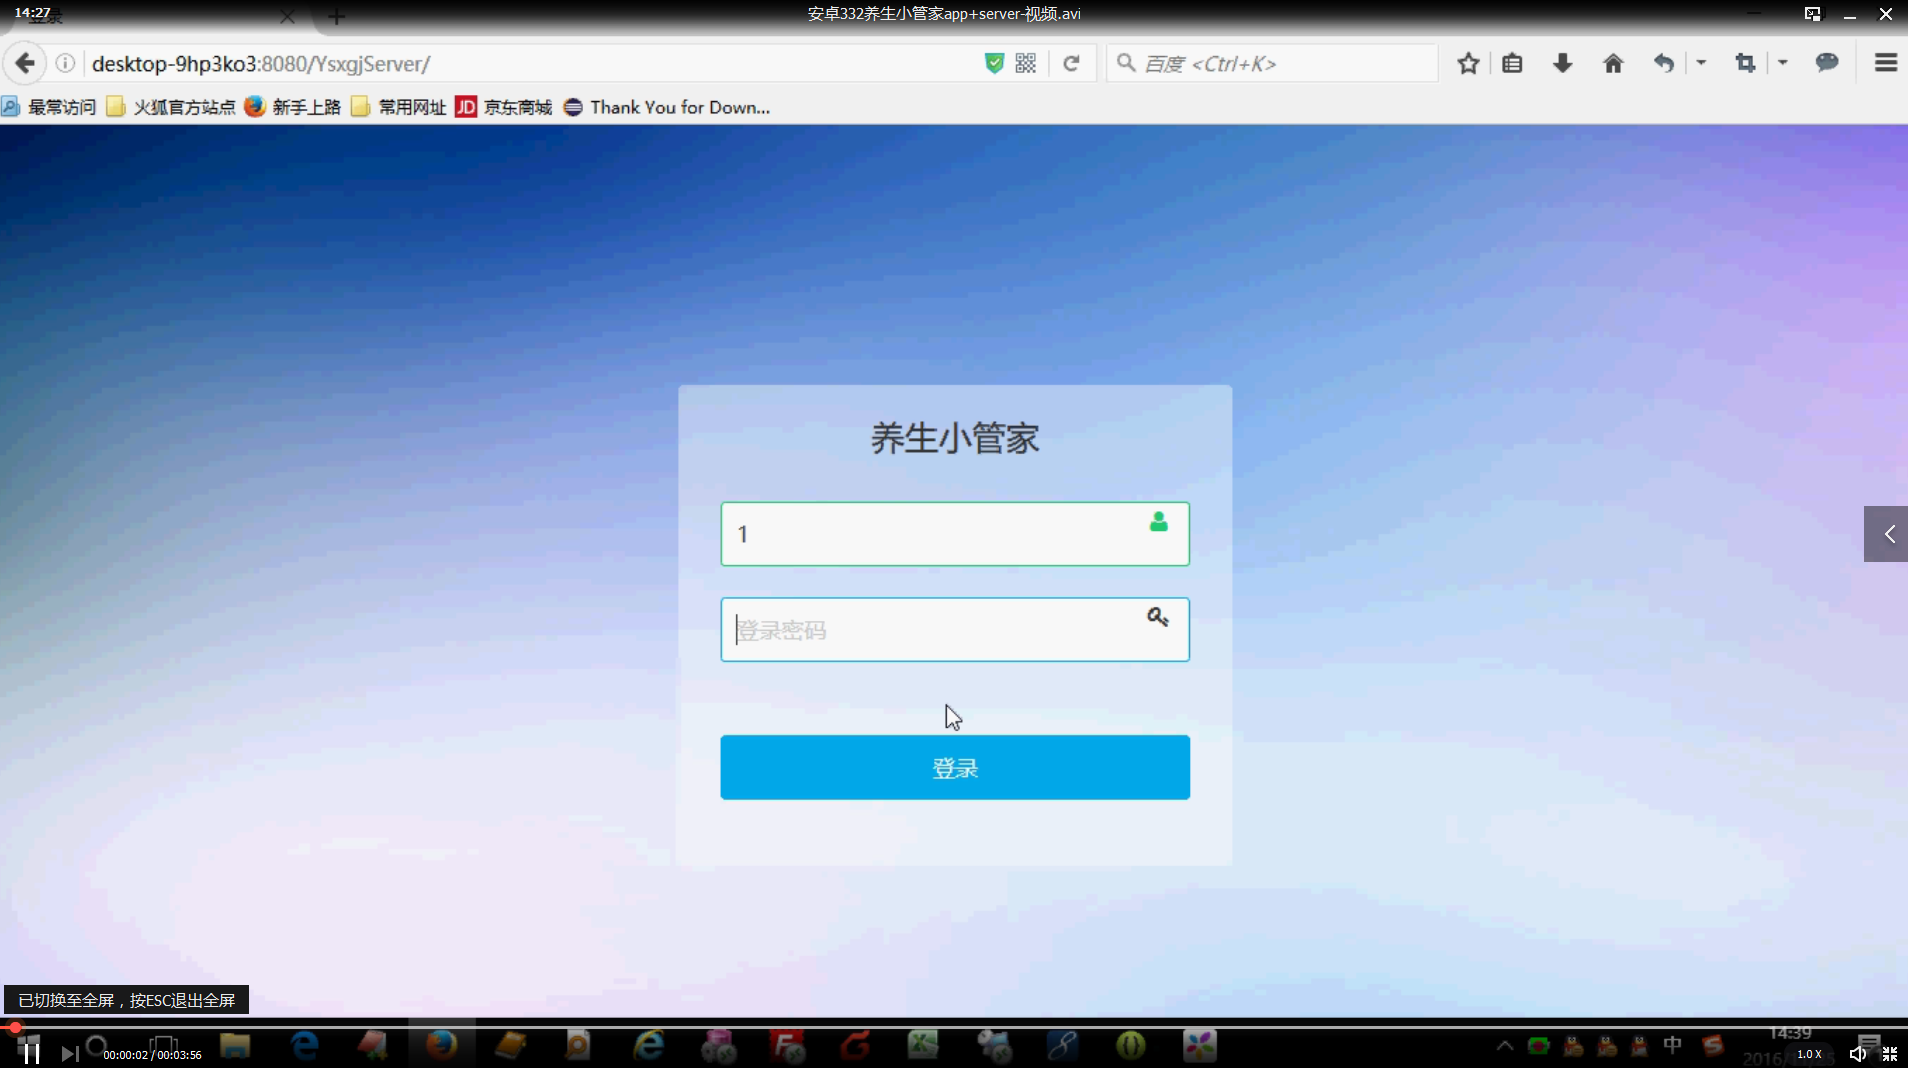Click the Firefox icon in the taskbar
Image resolution: width=1908 pixels, height=1068 pixels.
(x=443, y=1047)
